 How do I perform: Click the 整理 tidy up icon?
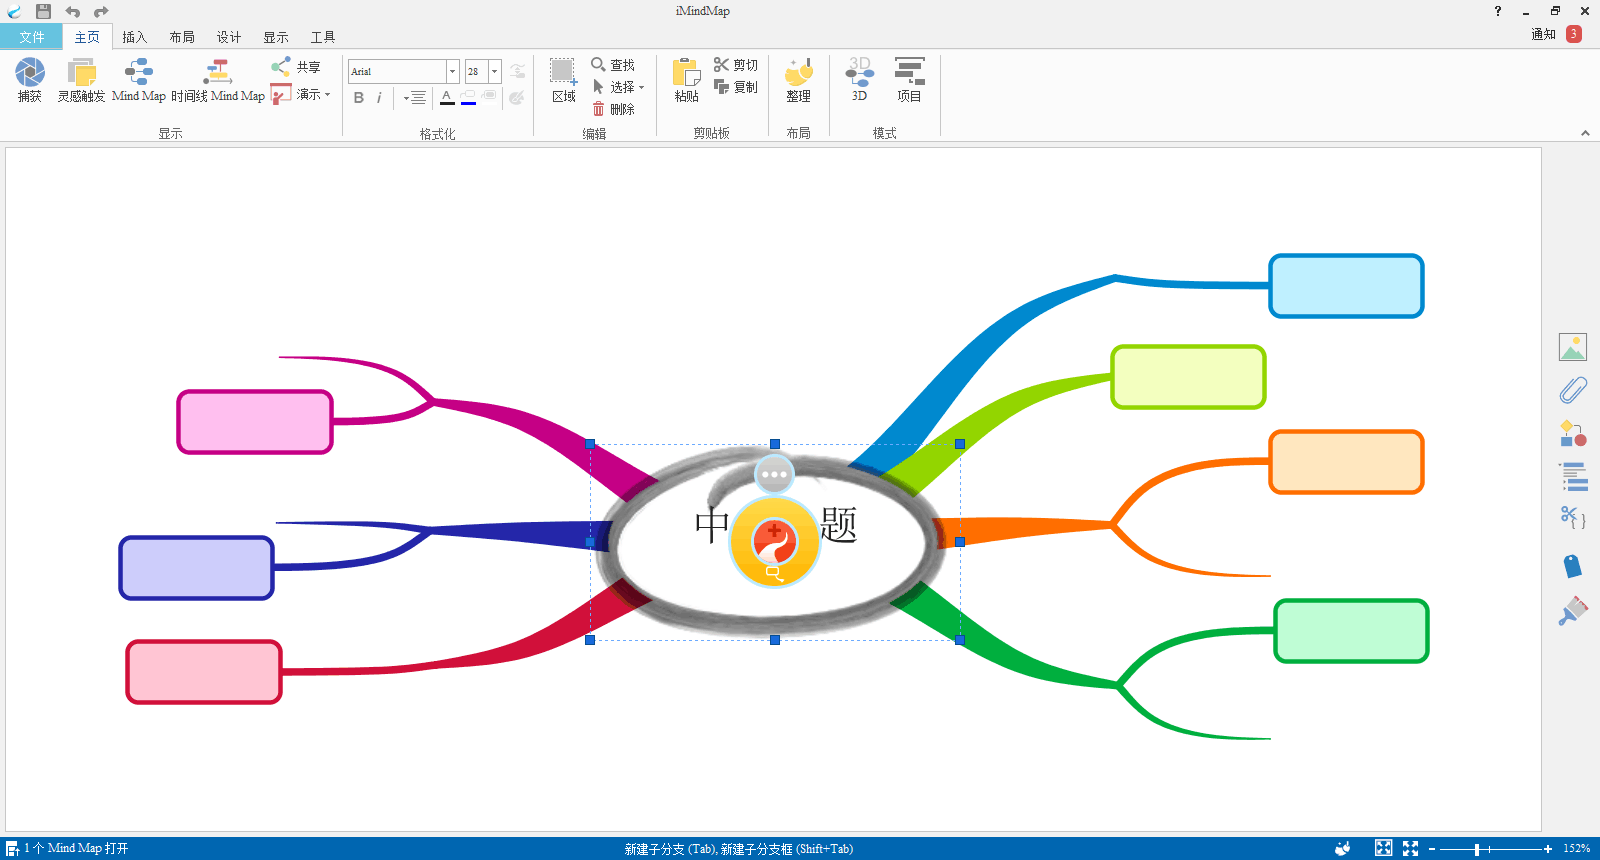coord(799,80)
